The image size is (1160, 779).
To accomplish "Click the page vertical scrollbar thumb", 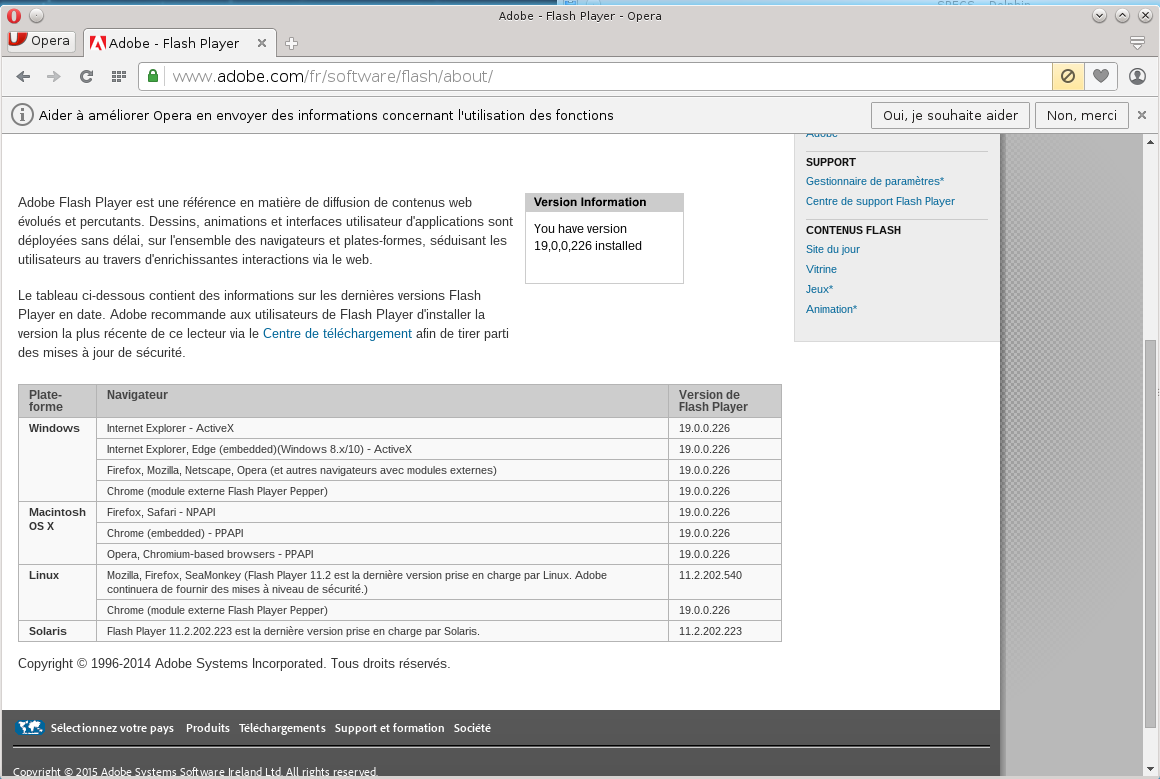I will click(1150, 532).
